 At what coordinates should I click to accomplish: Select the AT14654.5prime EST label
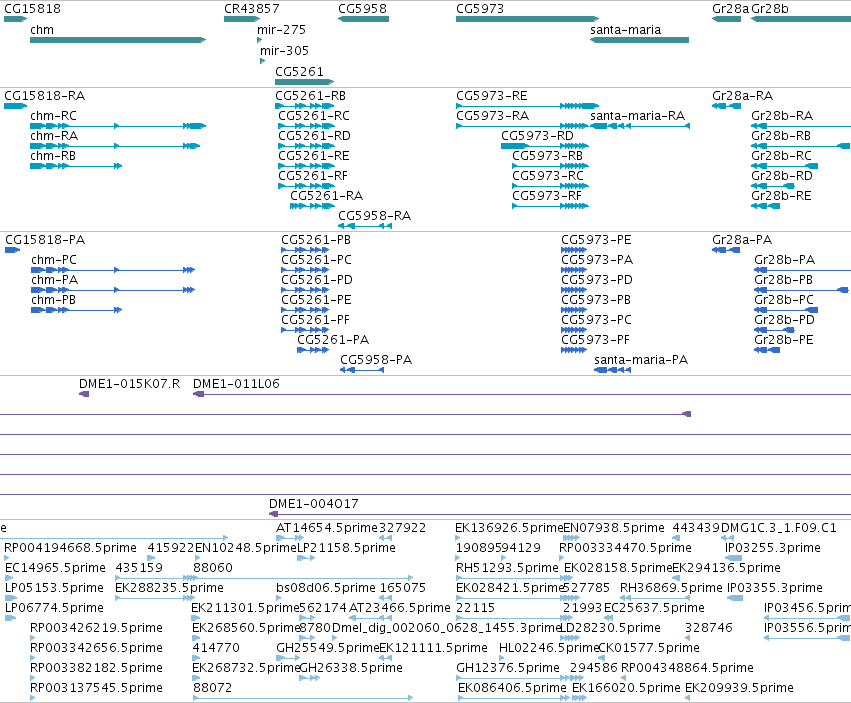326,528
